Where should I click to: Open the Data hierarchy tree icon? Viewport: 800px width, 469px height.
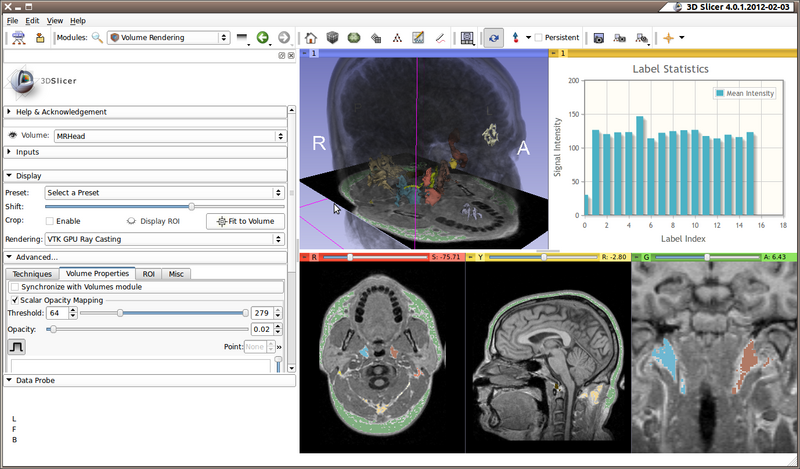(x=397, y=38)
